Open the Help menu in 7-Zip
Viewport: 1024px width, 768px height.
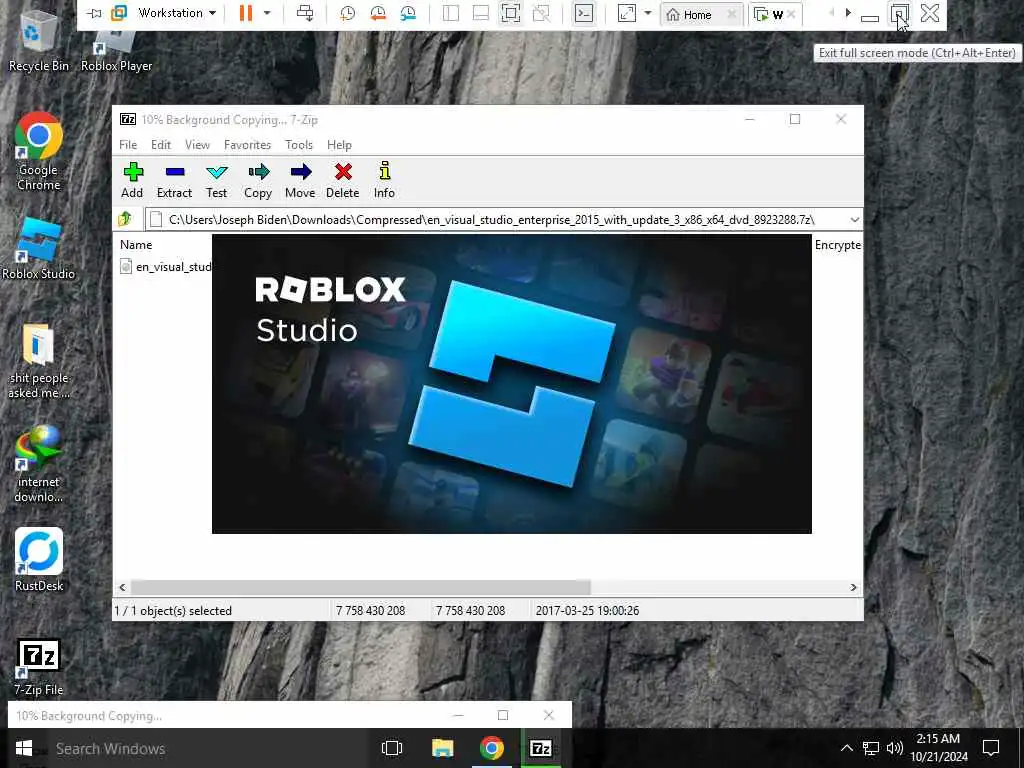click(x=339, y=144)
